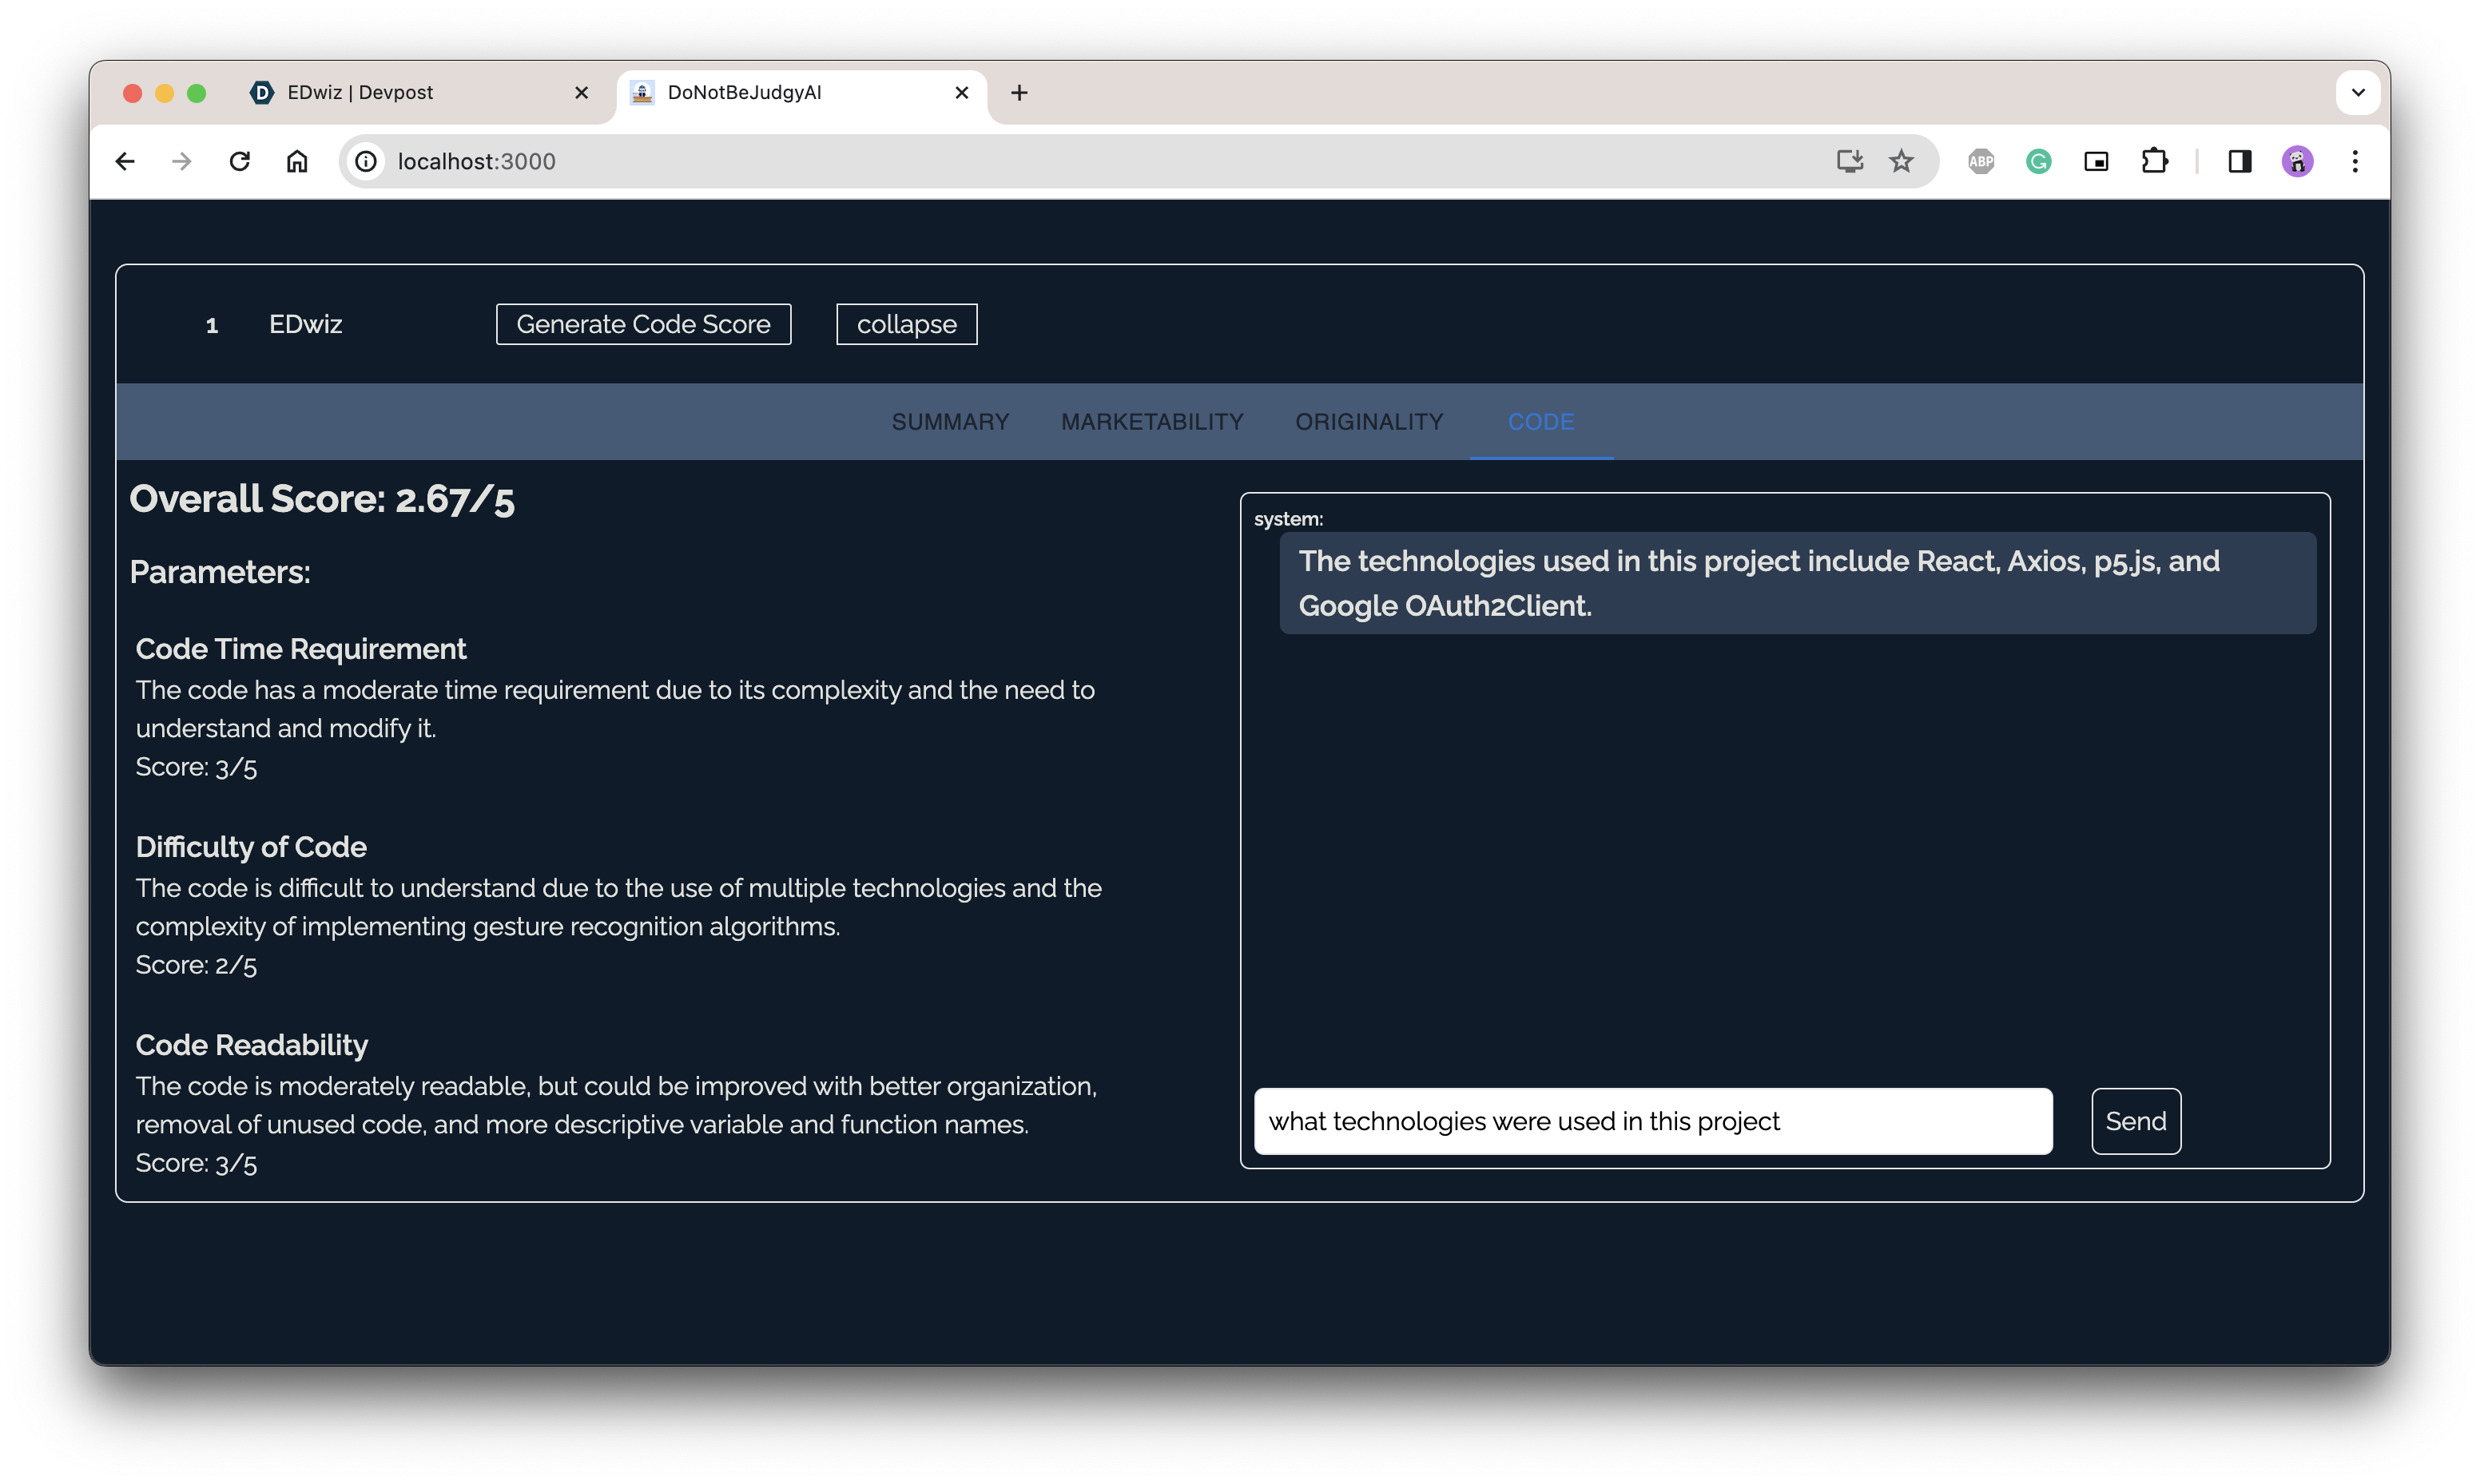Send the chat question
Image resolution: width=2480 pixels, height=1484 pixels.
tap(2135, 1121)
